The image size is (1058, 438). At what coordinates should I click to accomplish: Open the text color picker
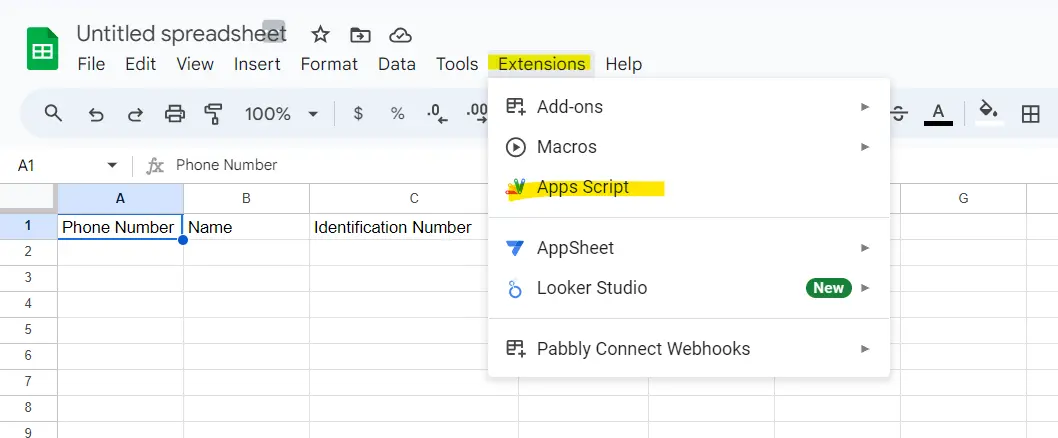point(937,114)
